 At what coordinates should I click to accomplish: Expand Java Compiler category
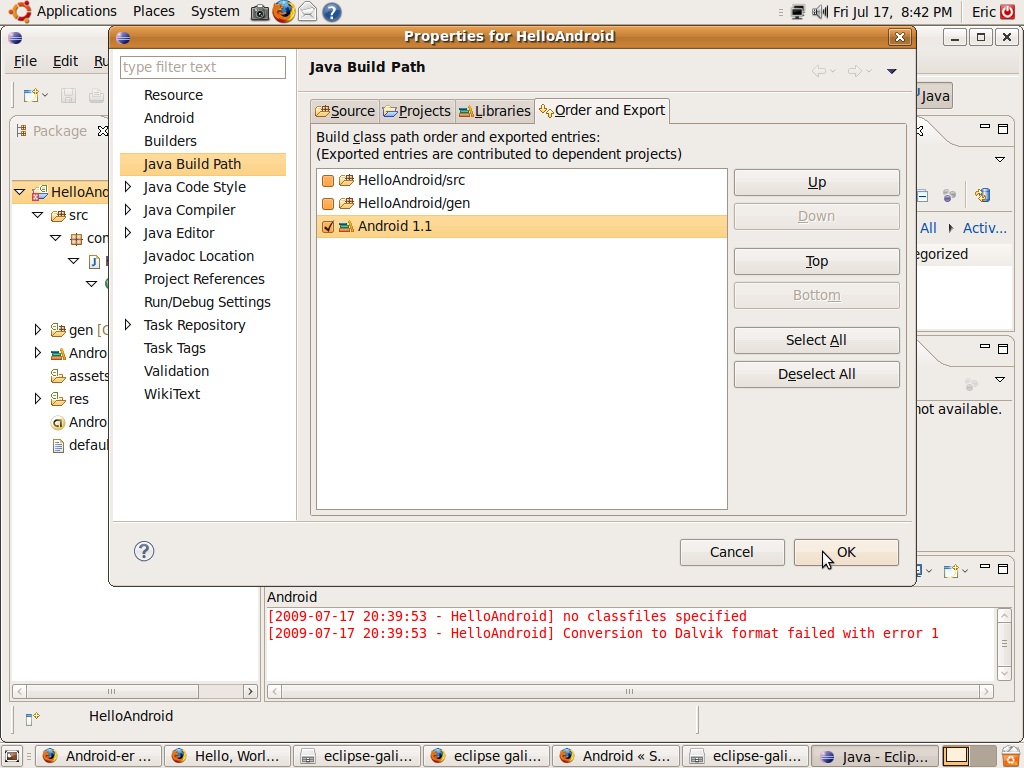coord(128,210)
